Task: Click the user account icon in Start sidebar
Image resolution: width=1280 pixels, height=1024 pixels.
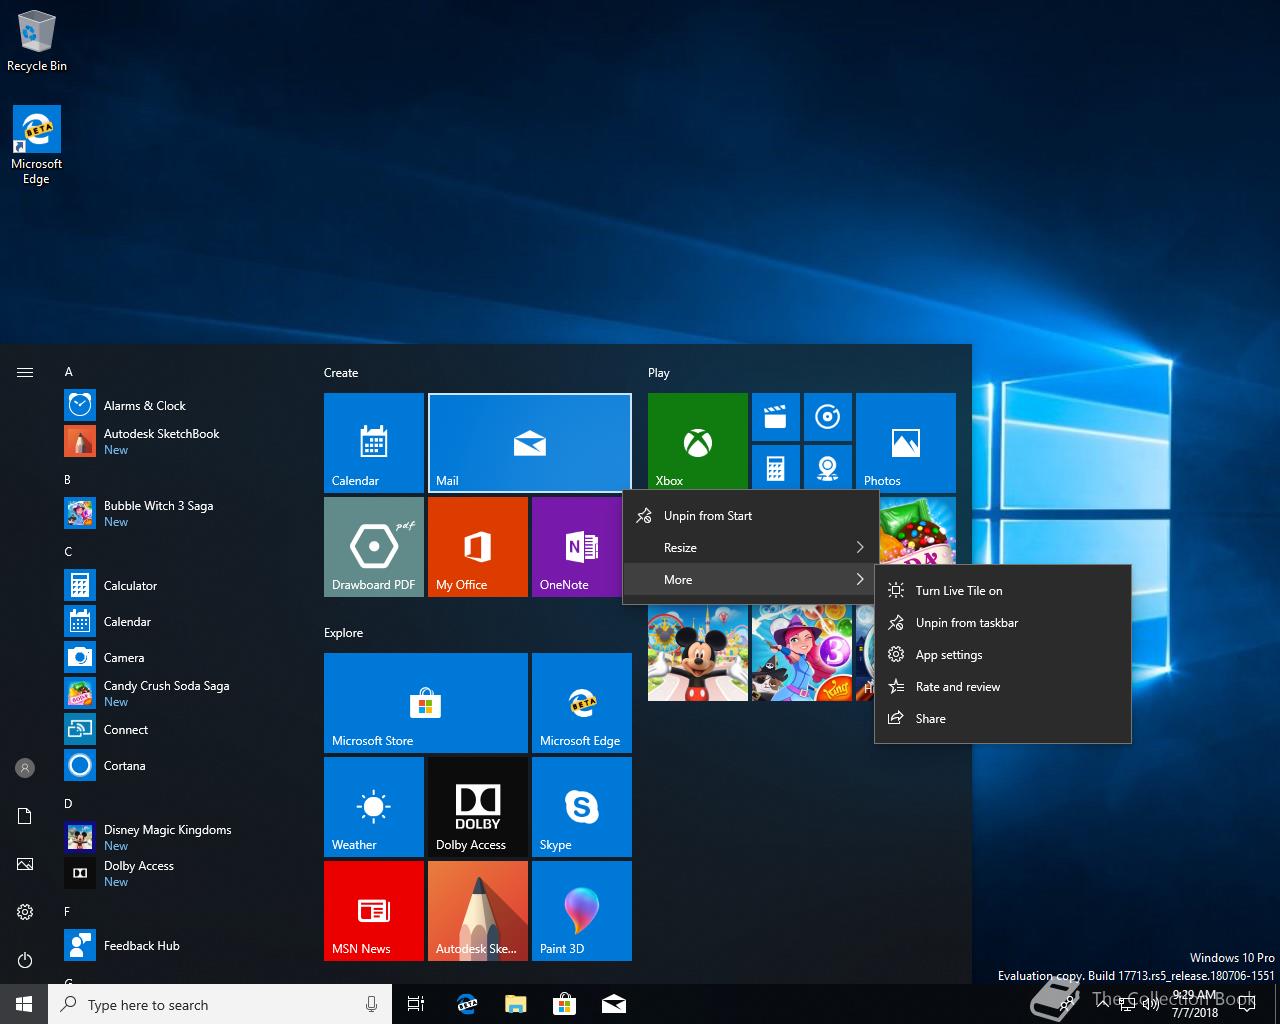Action: click(25, 768)
